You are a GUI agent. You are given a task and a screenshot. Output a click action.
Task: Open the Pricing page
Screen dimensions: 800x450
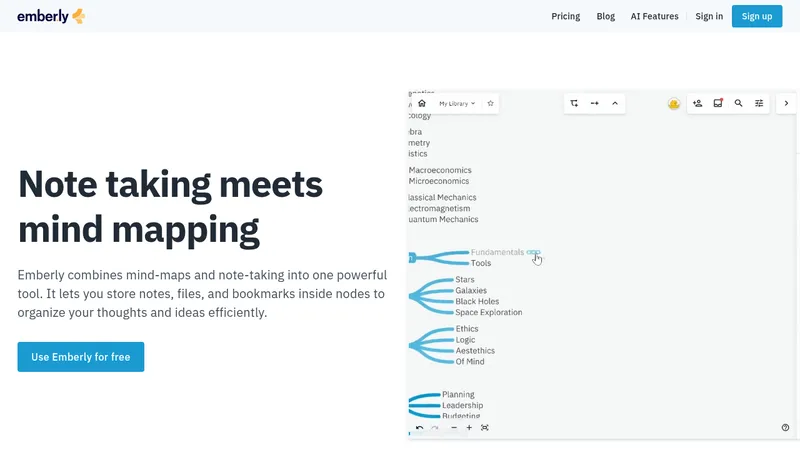pos(565,16)
